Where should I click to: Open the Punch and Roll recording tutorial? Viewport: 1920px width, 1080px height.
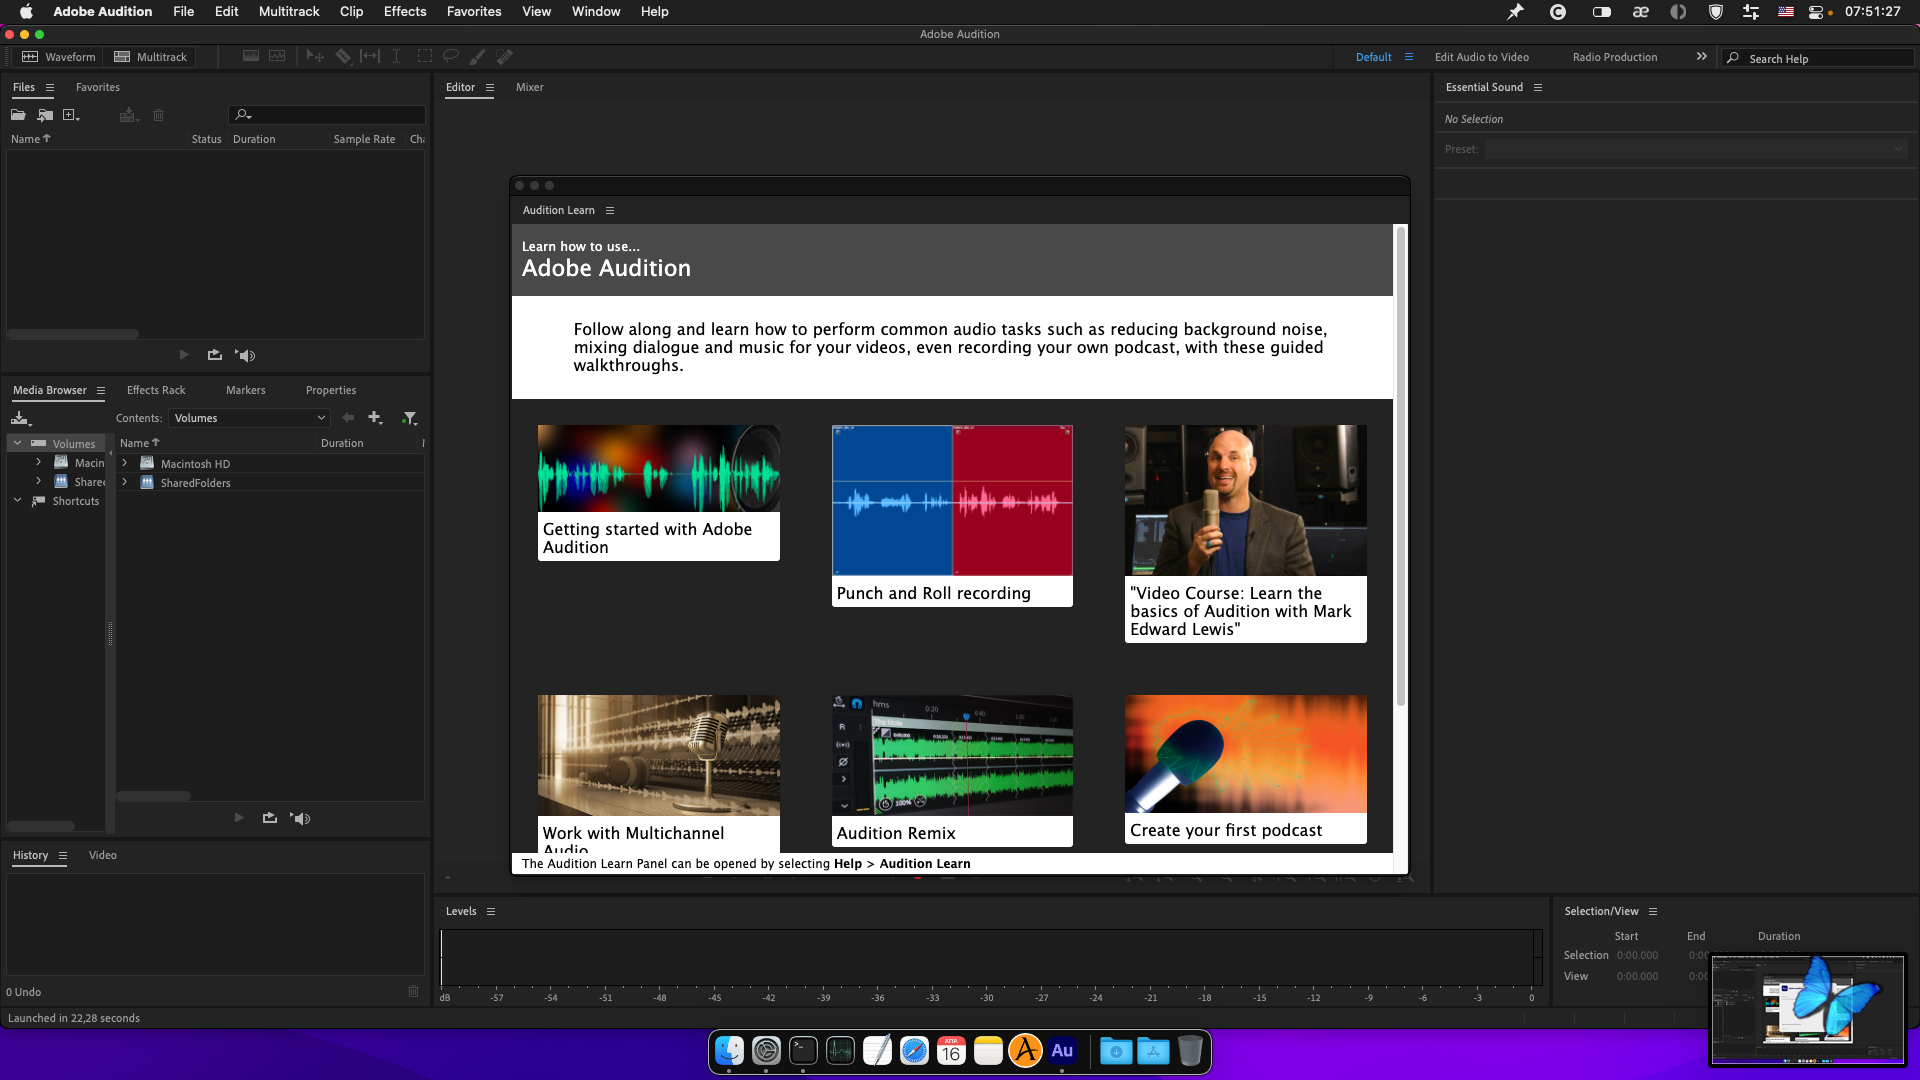tap(951, 515)
